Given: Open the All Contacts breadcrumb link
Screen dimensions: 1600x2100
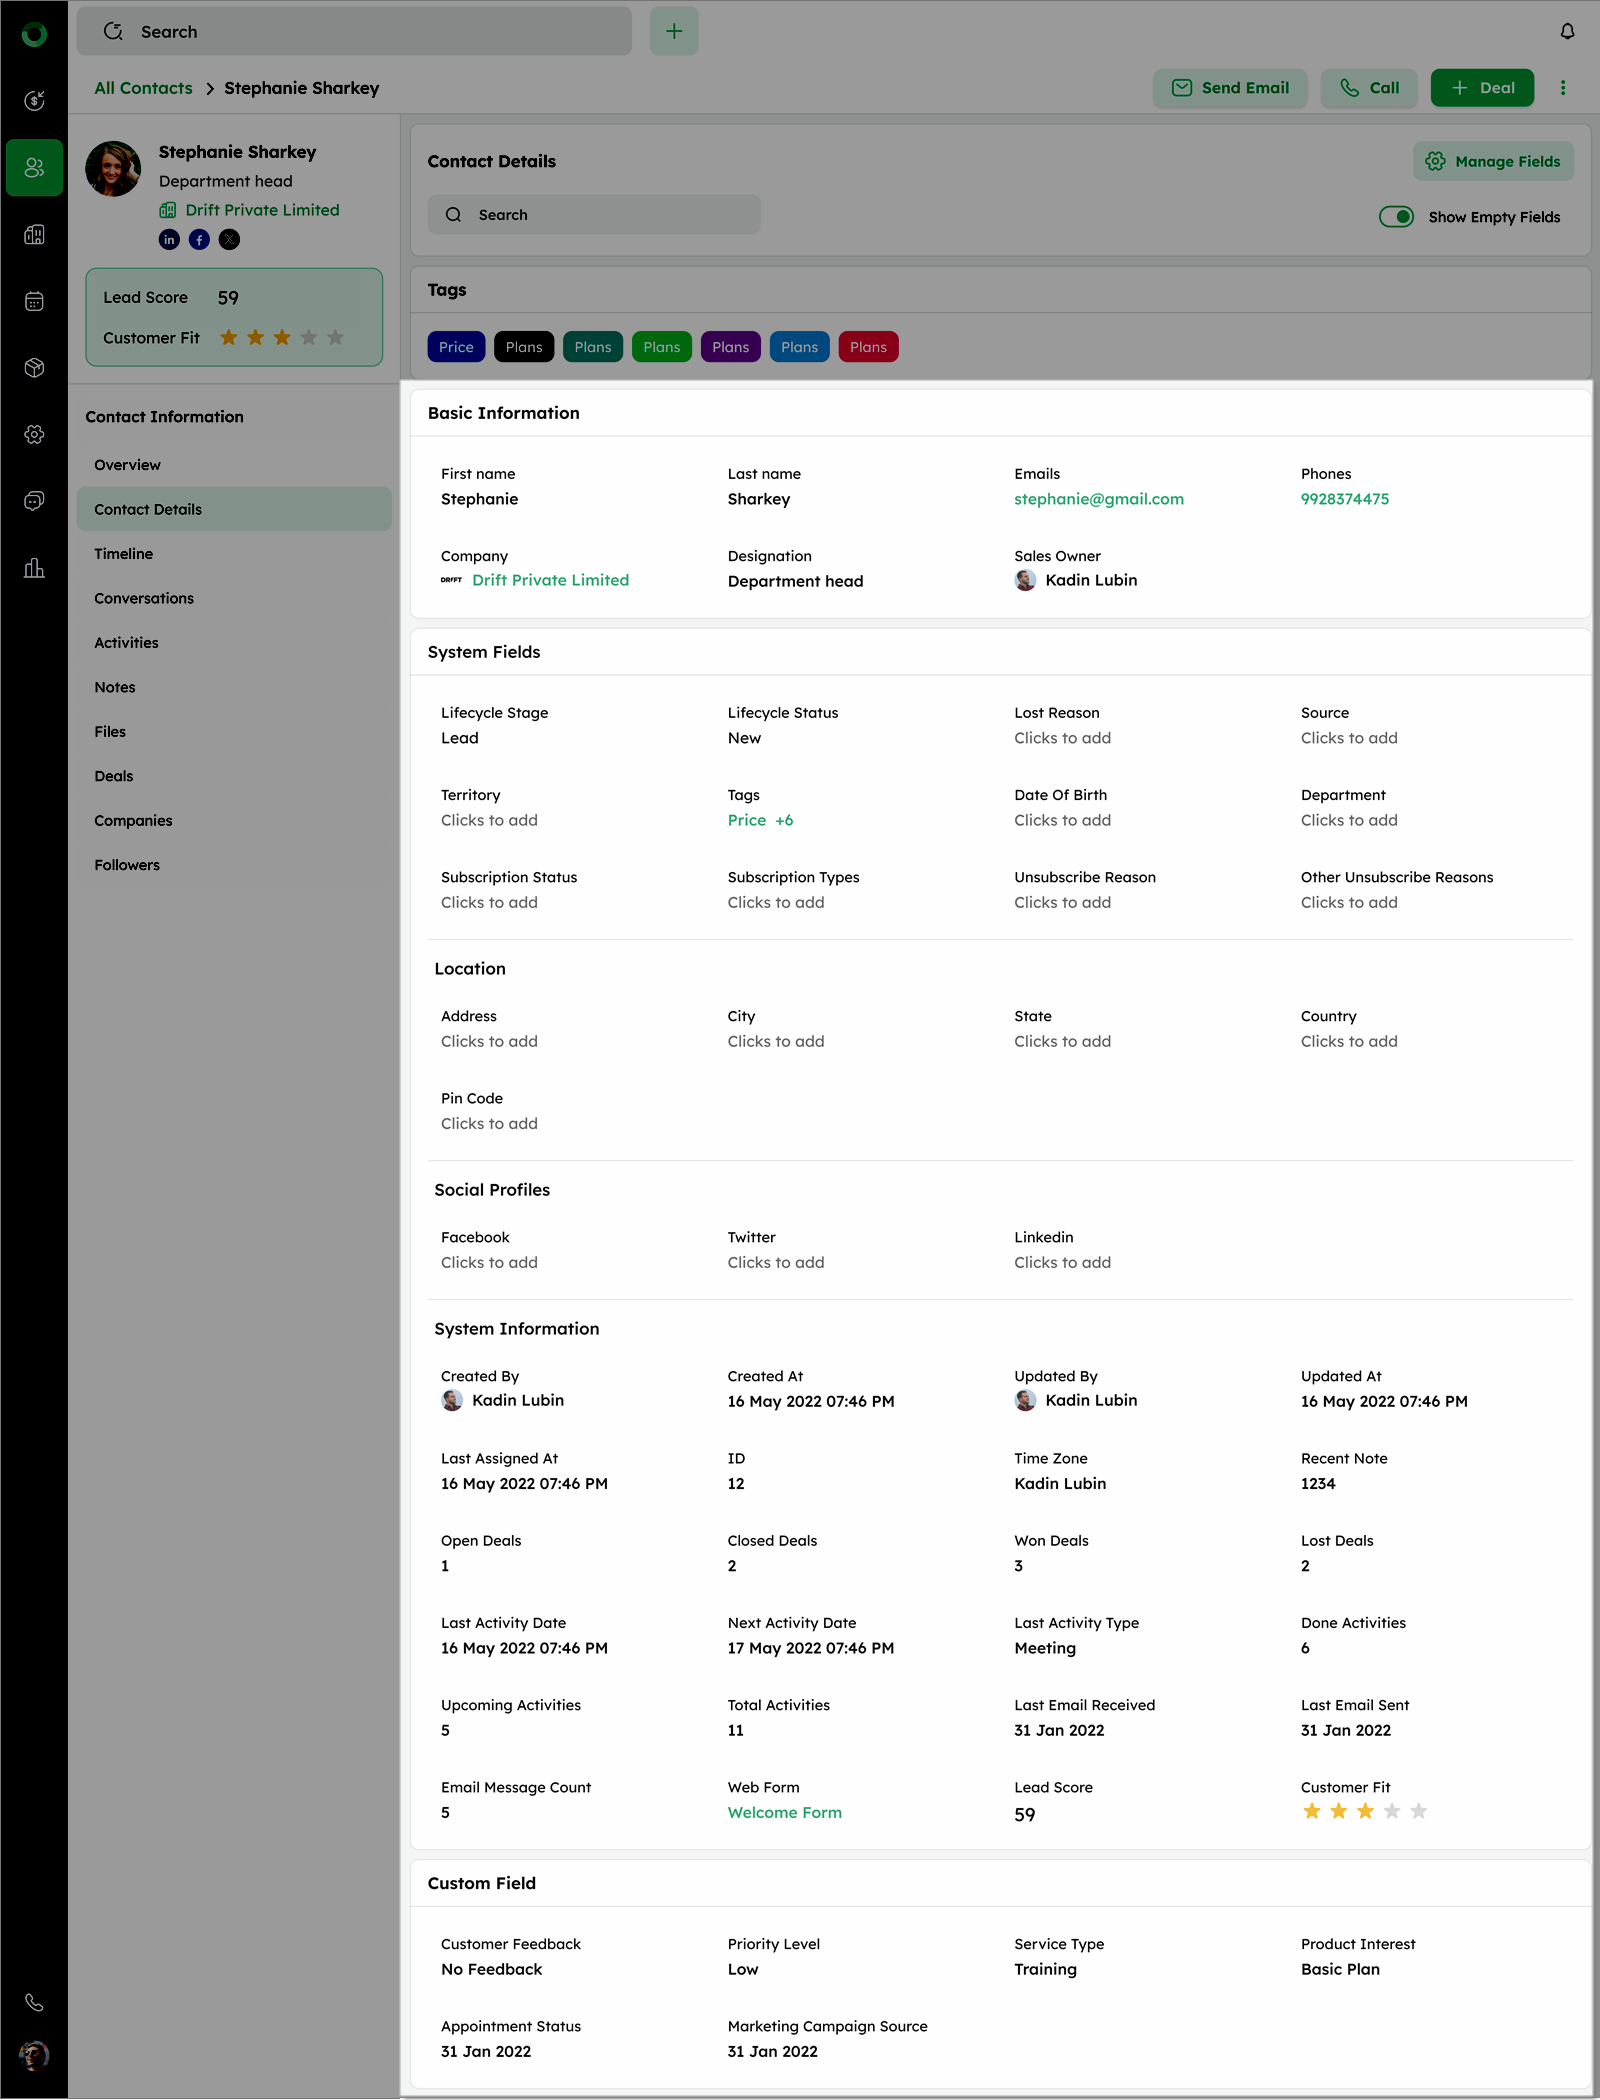Looking at the screenshot, I should coord(143,88).
